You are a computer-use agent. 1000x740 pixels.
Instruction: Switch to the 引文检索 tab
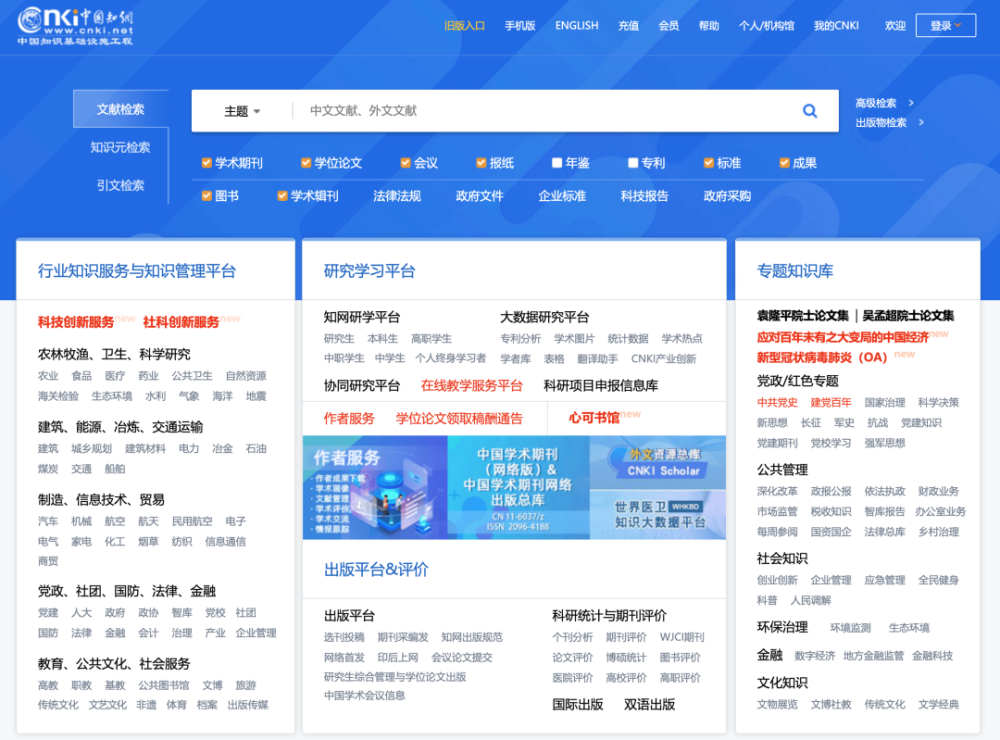pos(121,186)
